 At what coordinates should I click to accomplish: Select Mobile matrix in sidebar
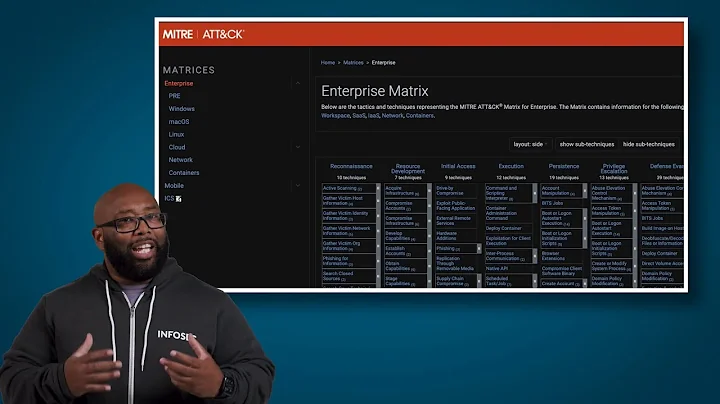(174, 185)
